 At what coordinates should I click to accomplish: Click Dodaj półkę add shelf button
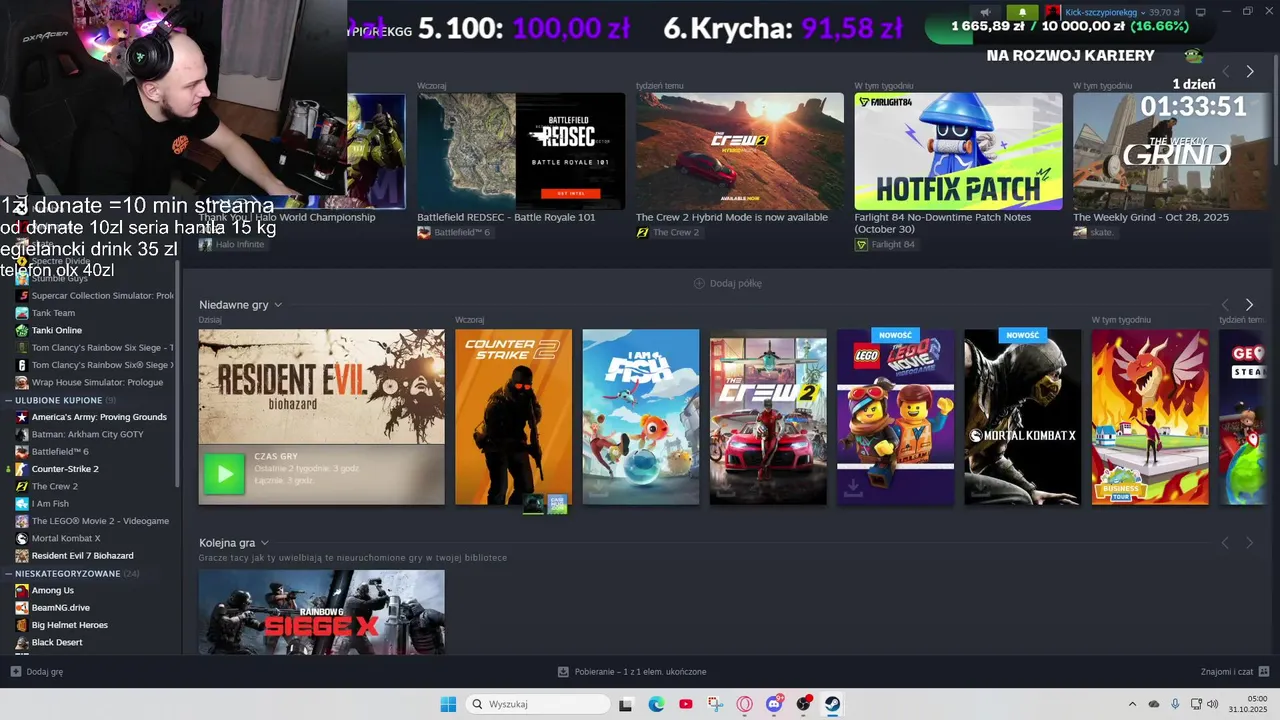tap(728, 283)
